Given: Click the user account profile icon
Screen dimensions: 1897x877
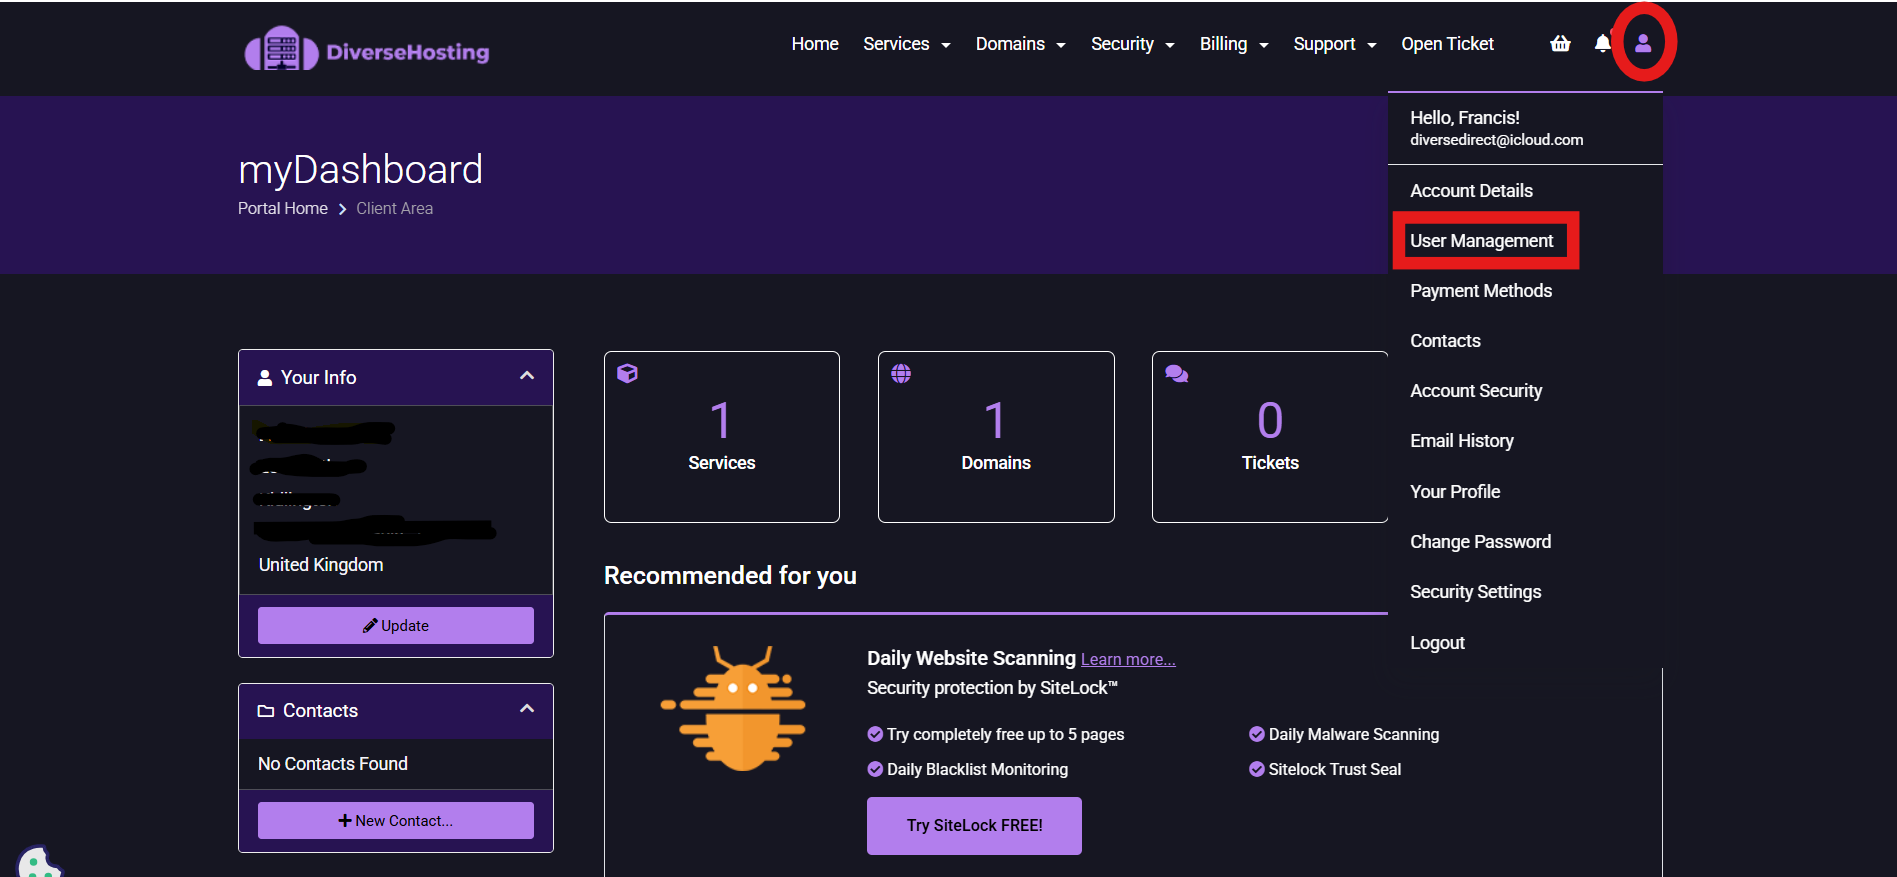Looking at the screenshot, I should coord(1643,43).
